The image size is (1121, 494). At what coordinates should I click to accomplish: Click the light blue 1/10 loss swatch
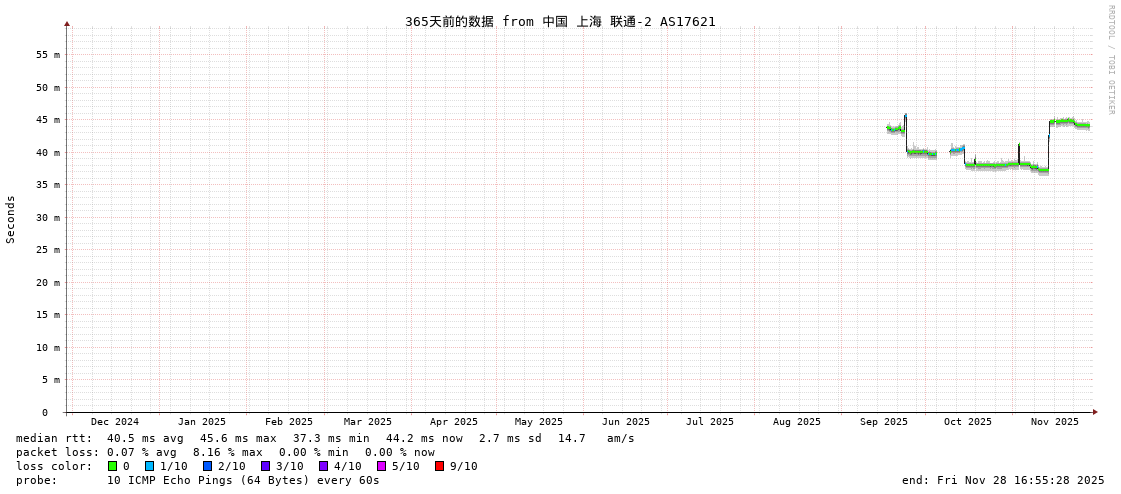(x=149, y=466)
